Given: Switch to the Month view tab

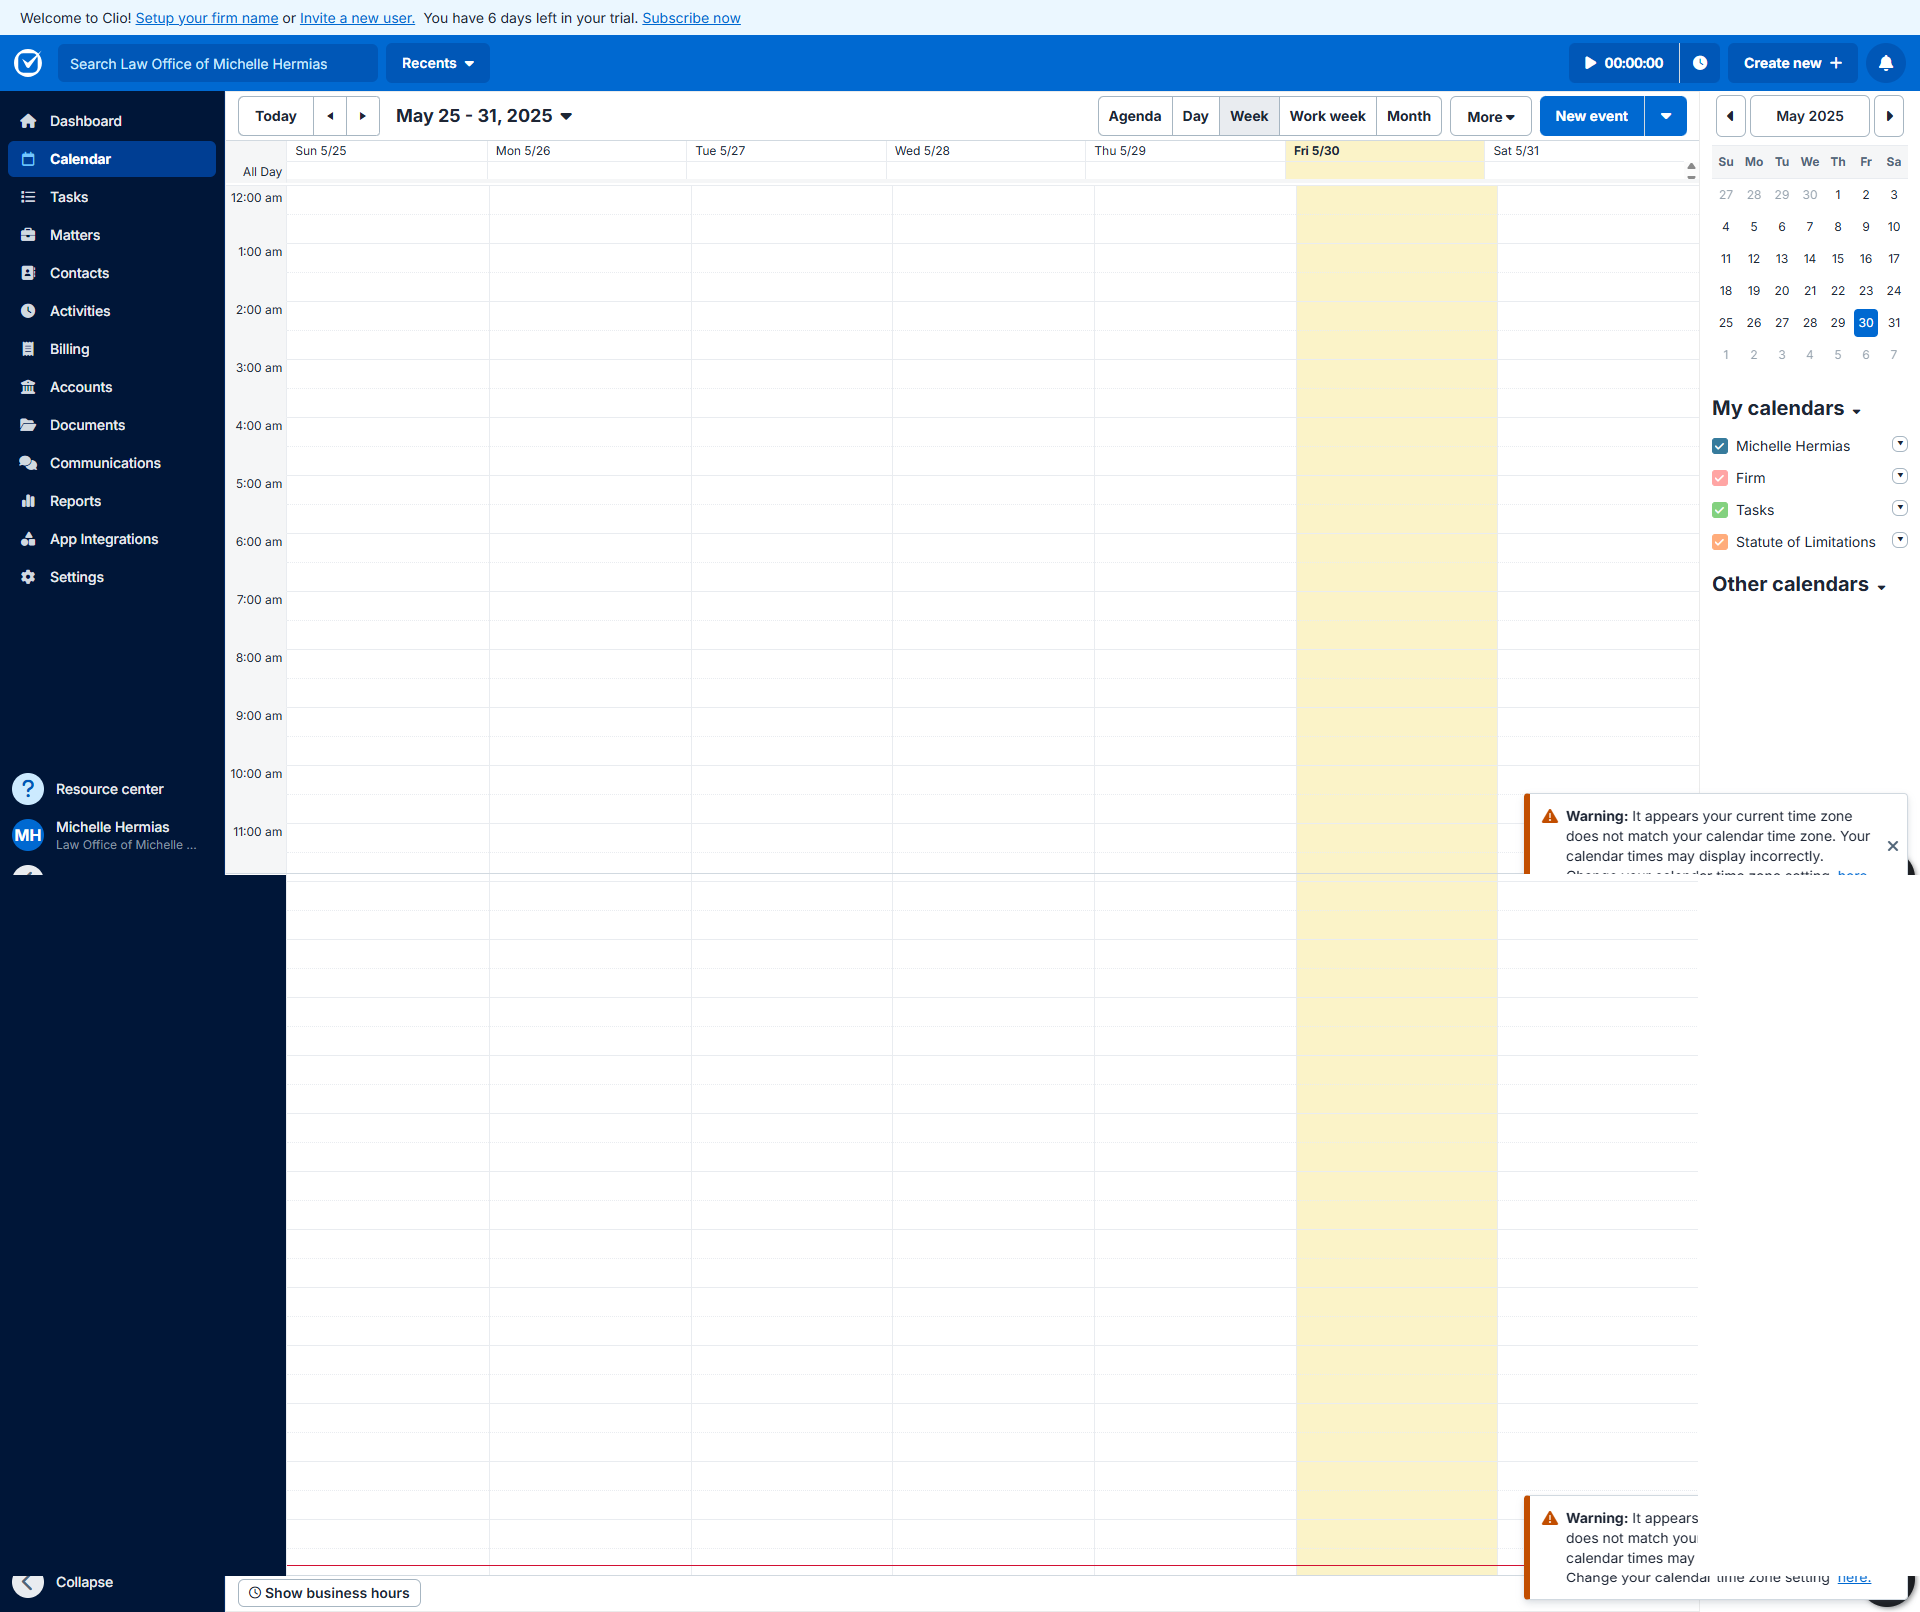Looking at the screenshot, I should 1408,116.
